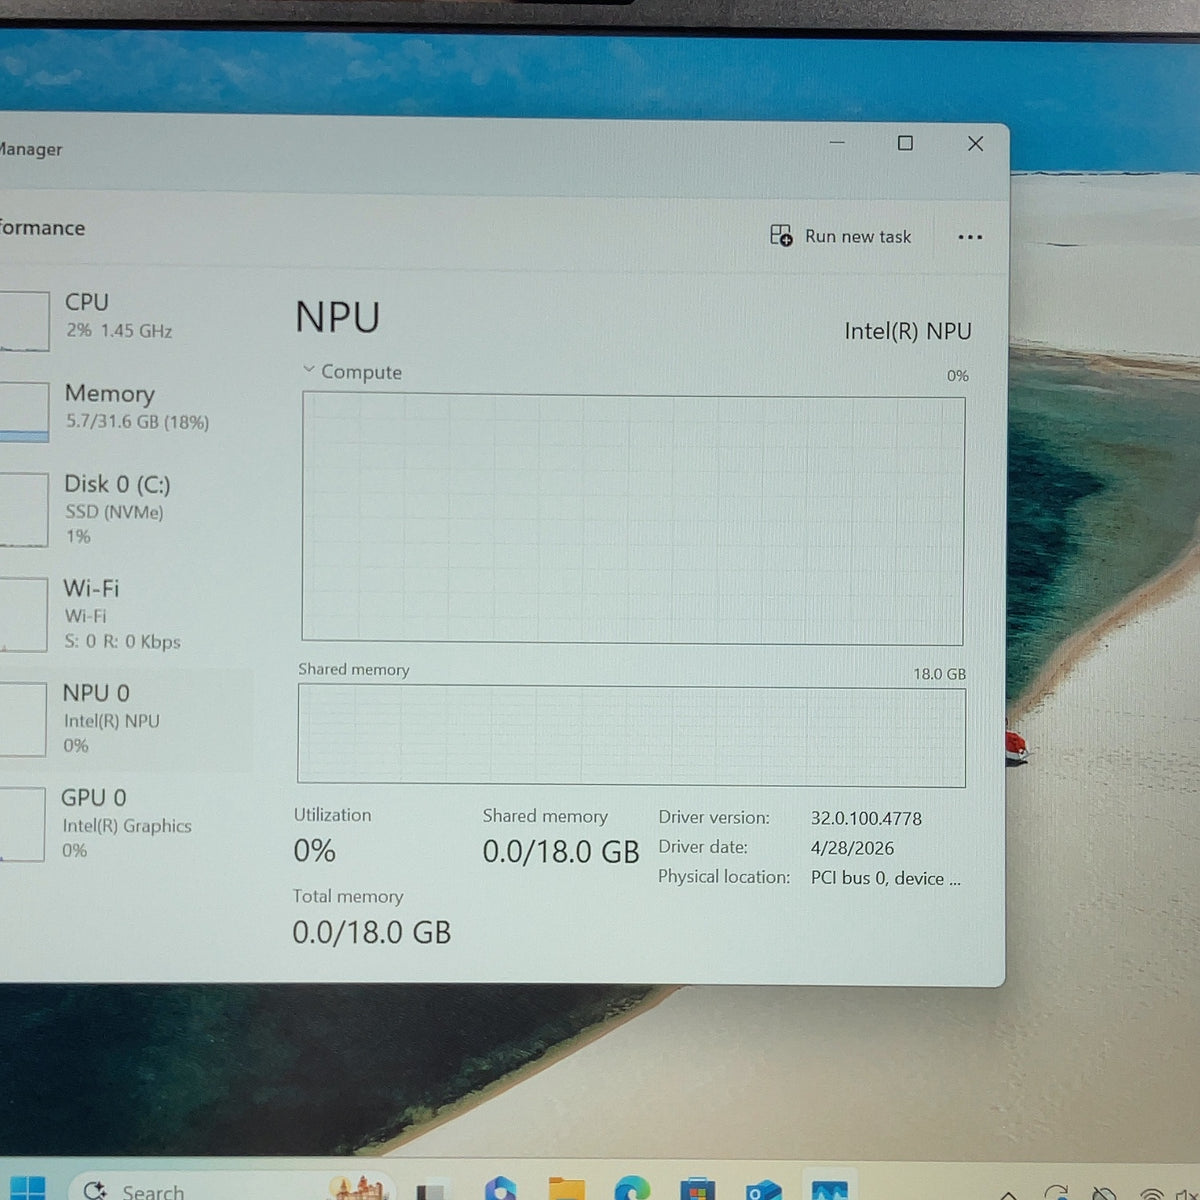Screen dimensions: 1200x1200
Task: Click the Task Manager taskbar icon
Action: (830, 1190)
